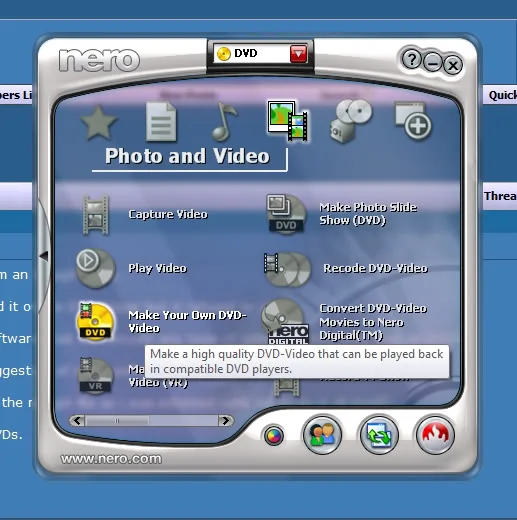Switch to the Data document category

(x=161, y=122)
